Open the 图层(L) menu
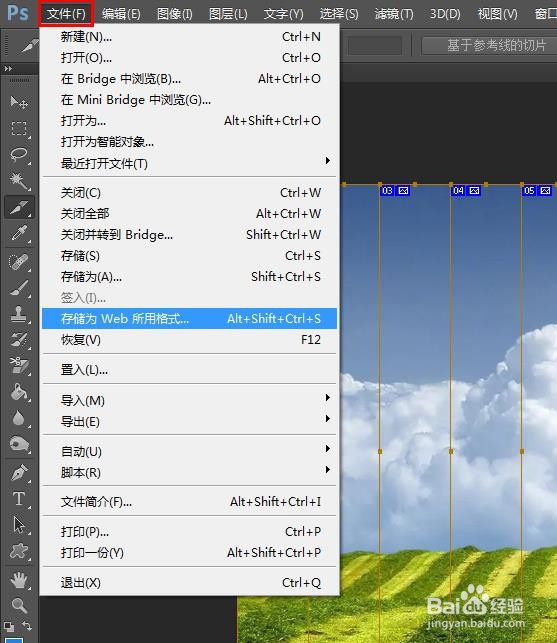 click(x=228, y=14)
